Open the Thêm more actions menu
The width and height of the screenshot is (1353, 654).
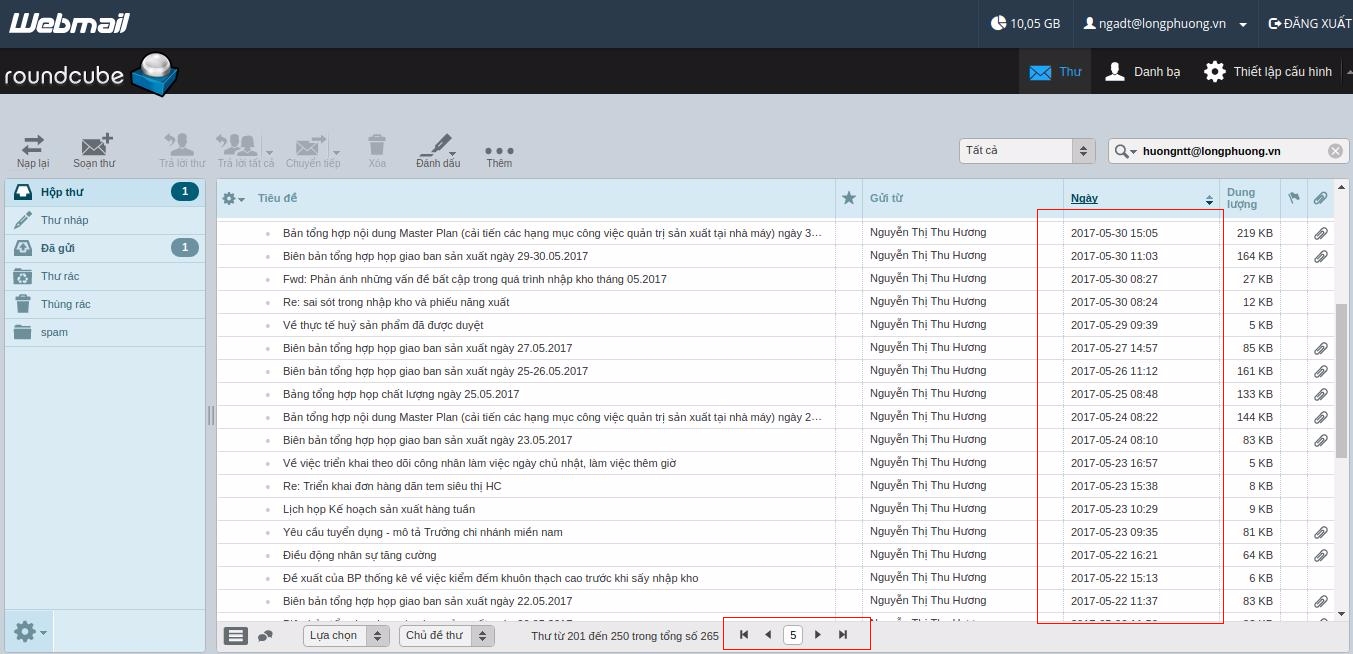(x=499, y=148)
